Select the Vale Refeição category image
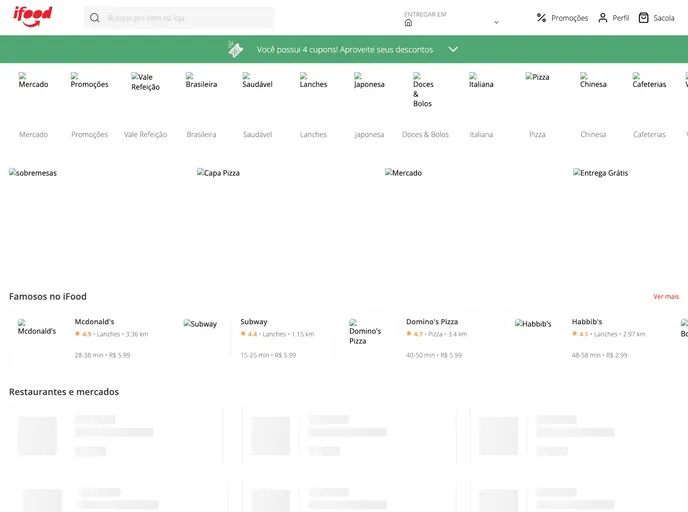This screenshot has height=512, width=688. tap(145, 82)
